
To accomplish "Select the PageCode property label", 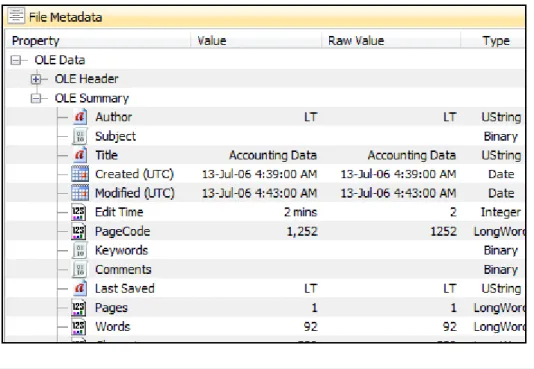I will 123,232.
